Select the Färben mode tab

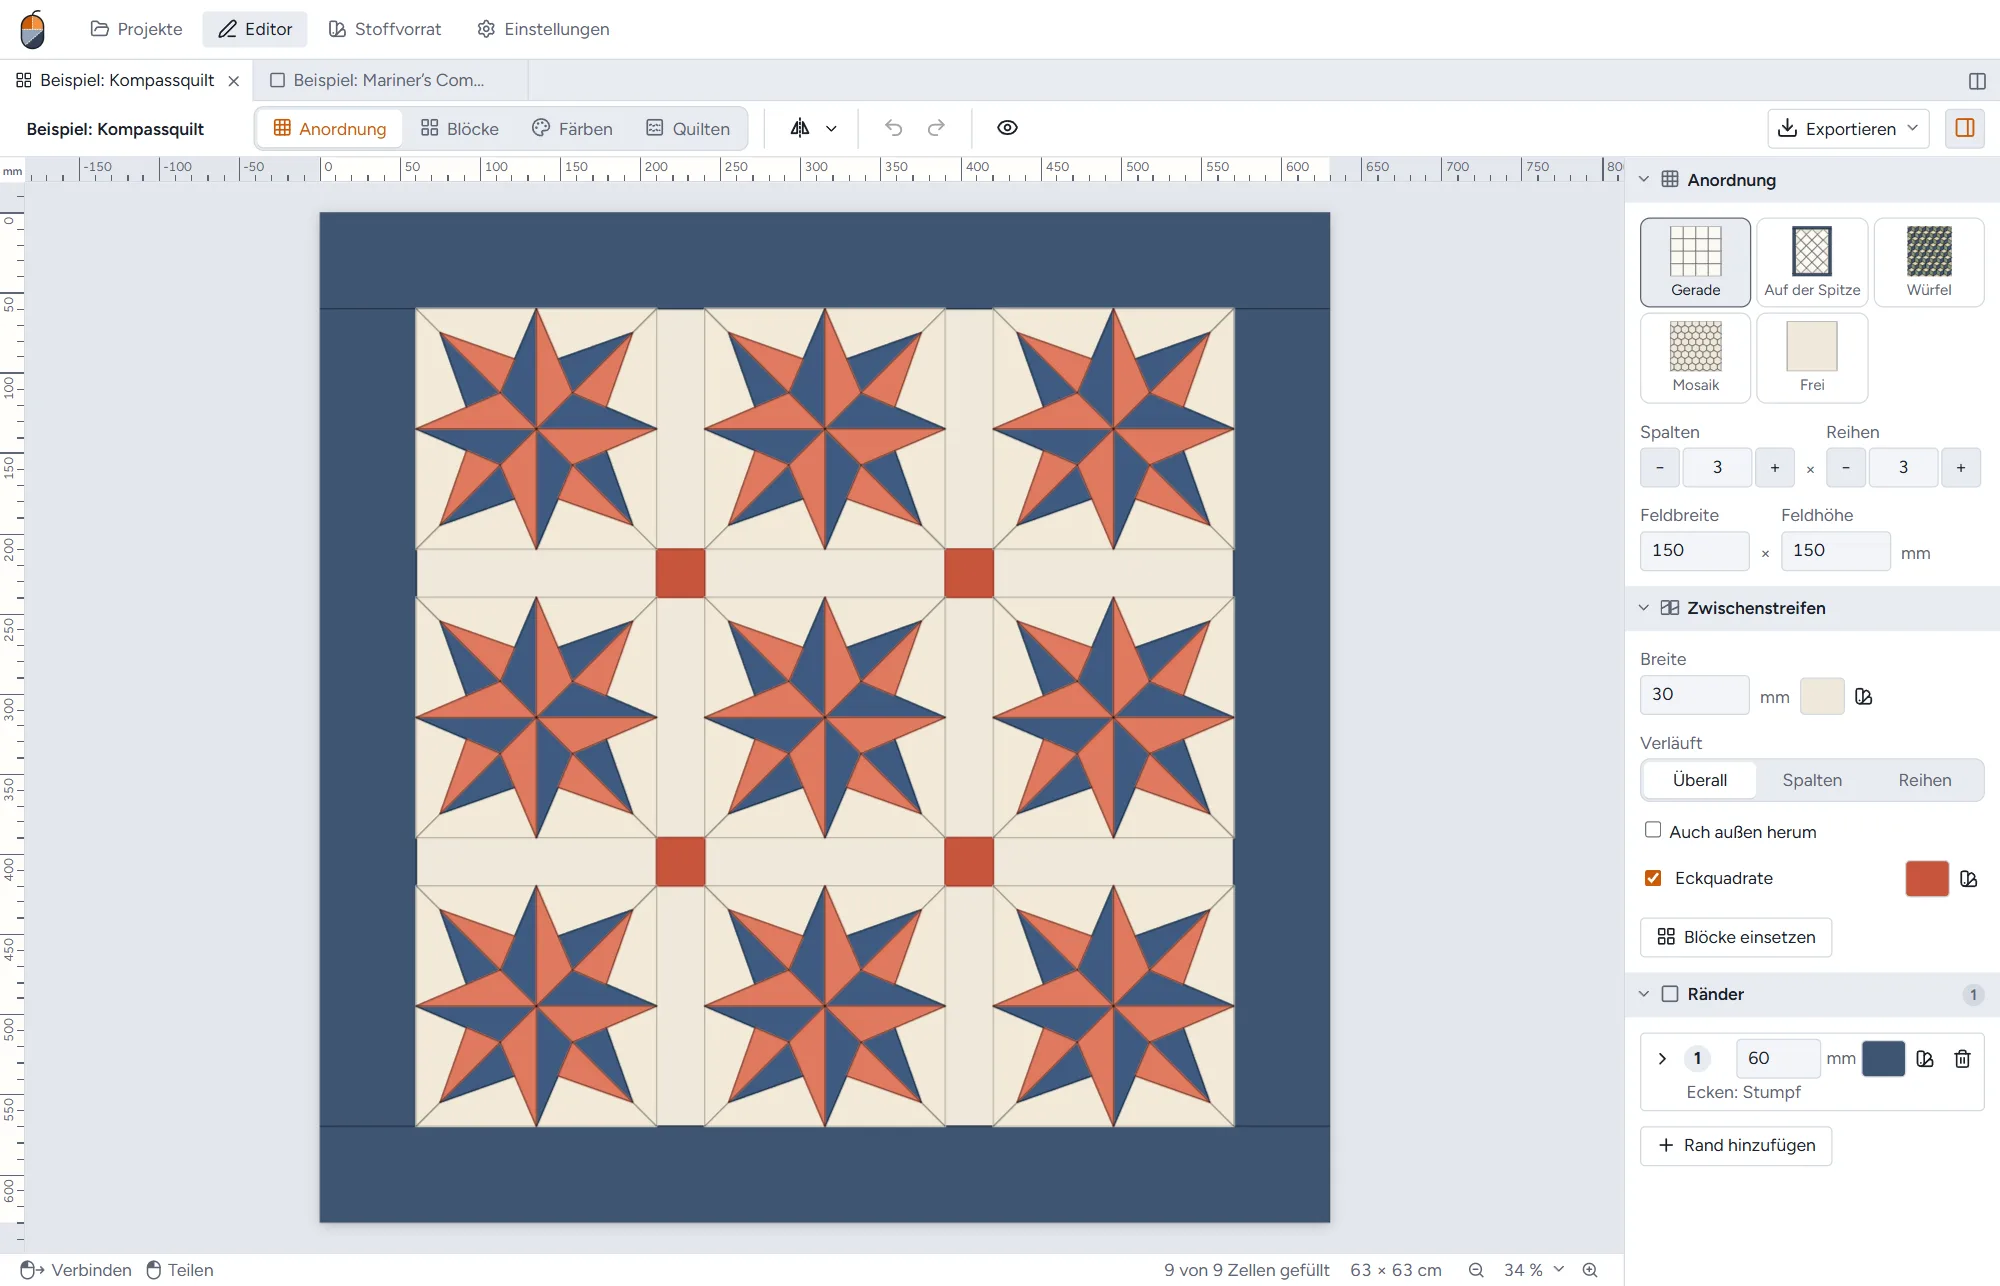(572, 128)
